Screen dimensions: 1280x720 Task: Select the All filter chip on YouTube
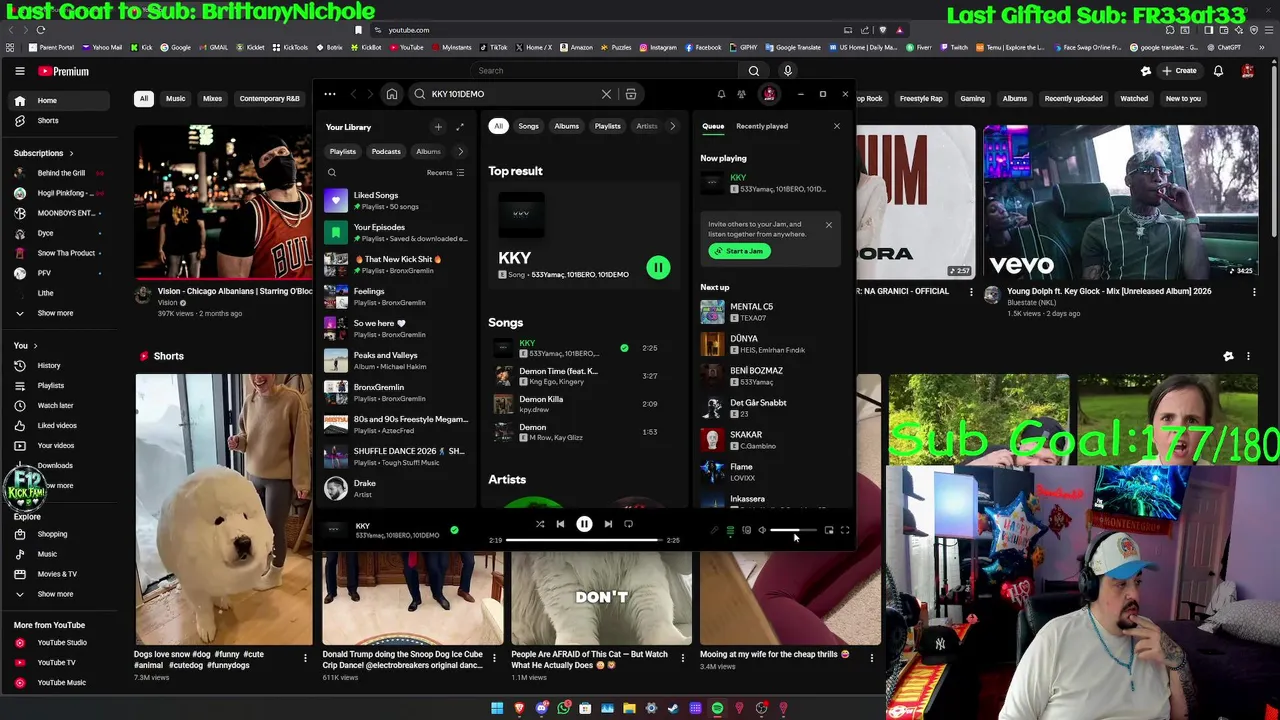(x=144, y=98)
